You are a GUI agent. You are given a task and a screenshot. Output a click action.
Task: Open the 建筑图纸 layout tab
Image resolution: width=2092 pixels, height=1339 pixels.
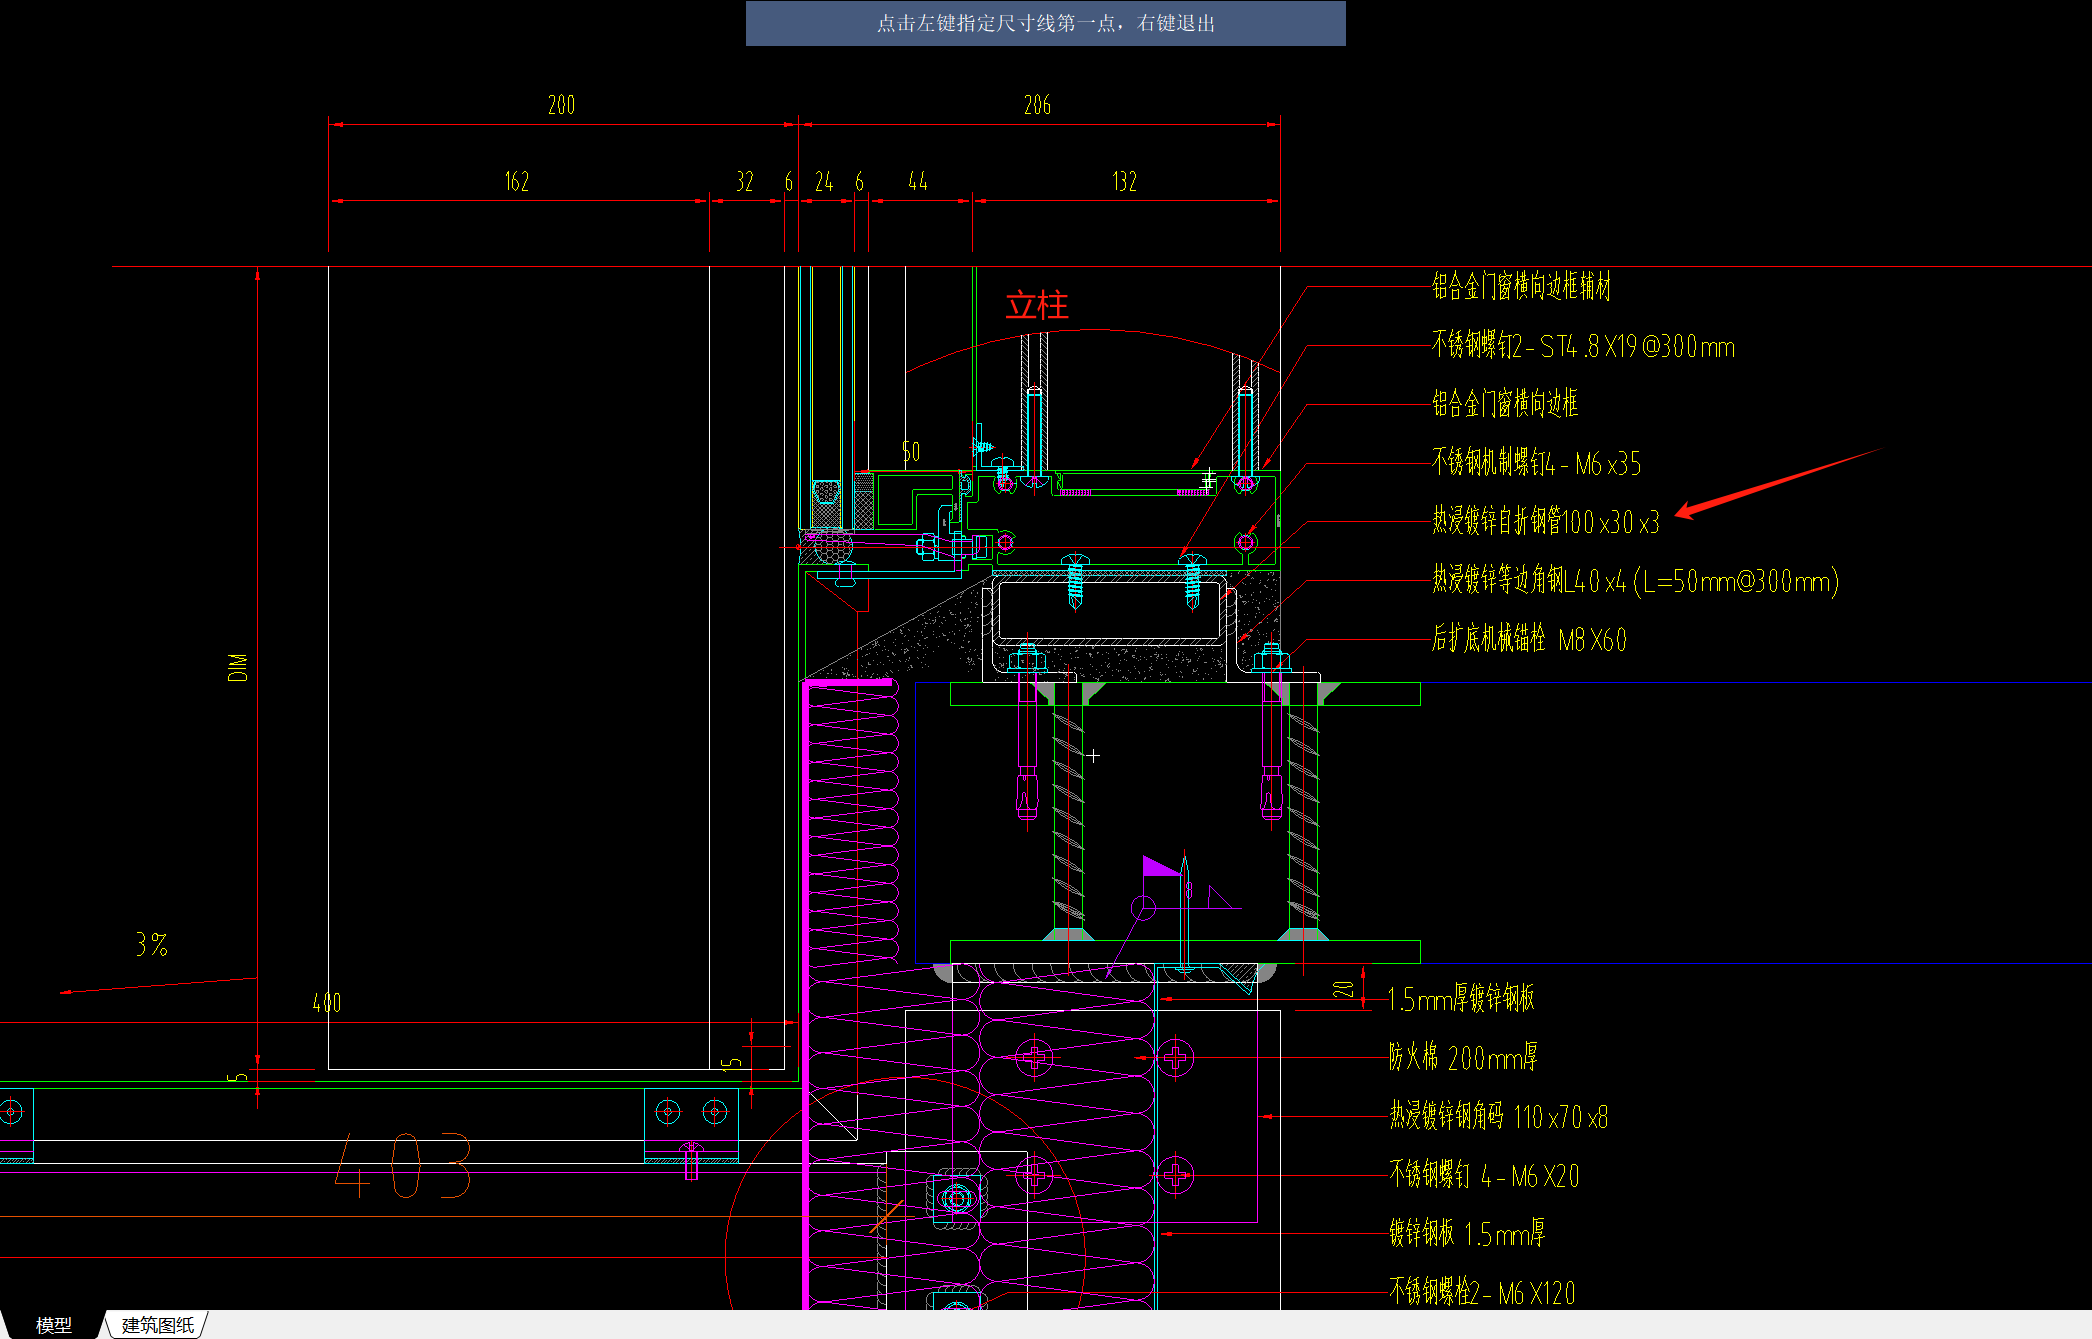coord(158,1325)
